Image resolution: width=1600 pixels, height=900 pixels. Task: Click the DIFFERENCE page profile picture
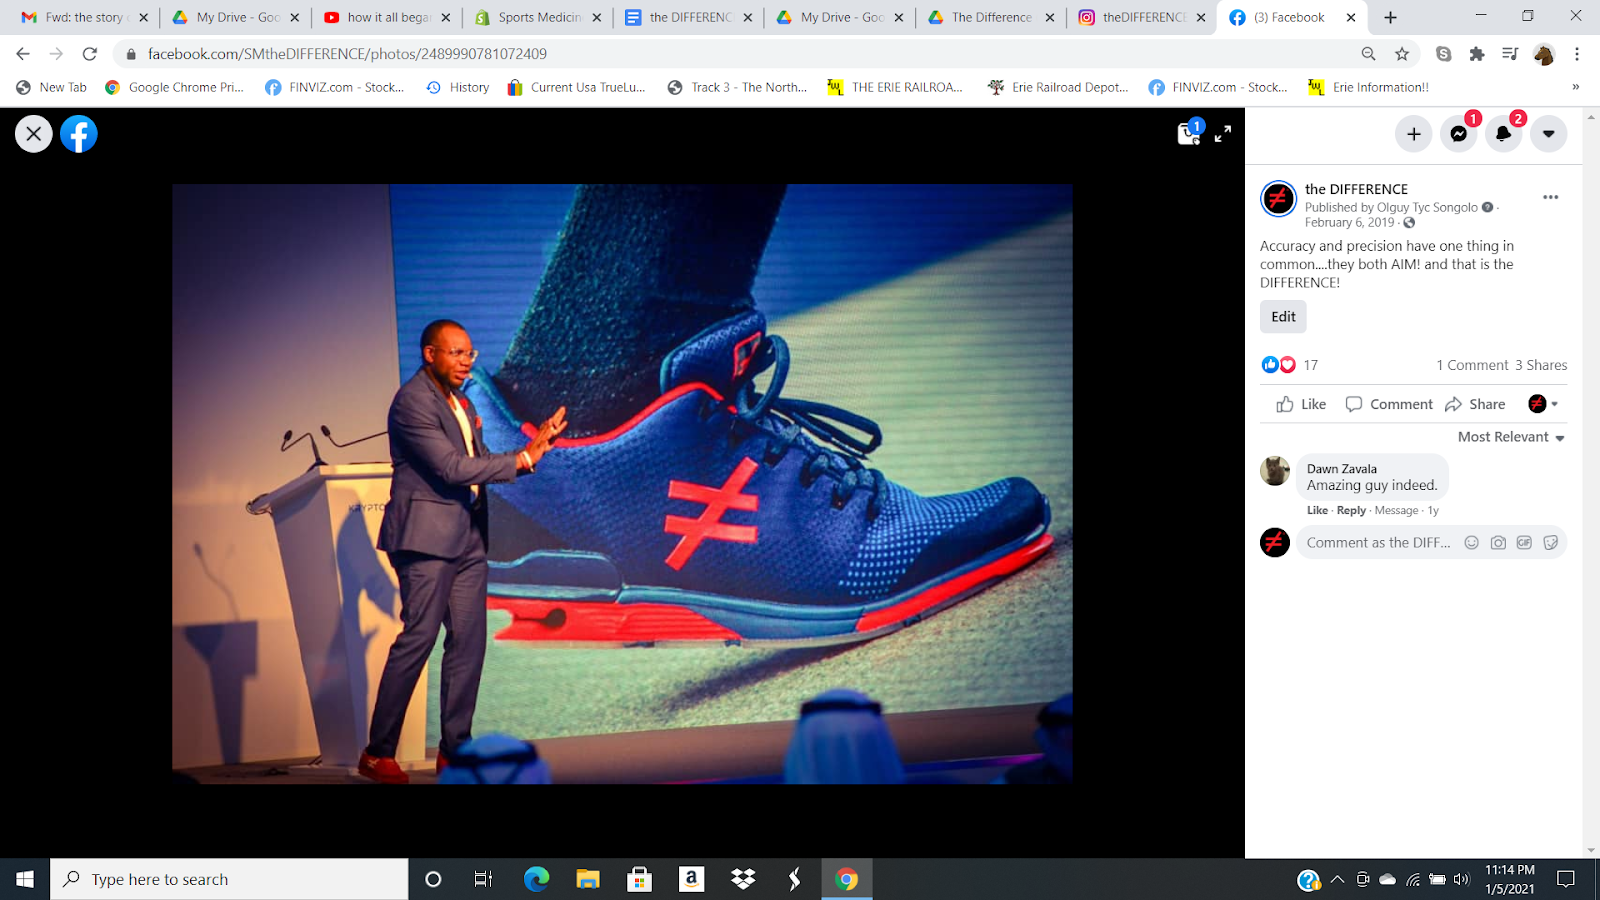click(1278, 199)
